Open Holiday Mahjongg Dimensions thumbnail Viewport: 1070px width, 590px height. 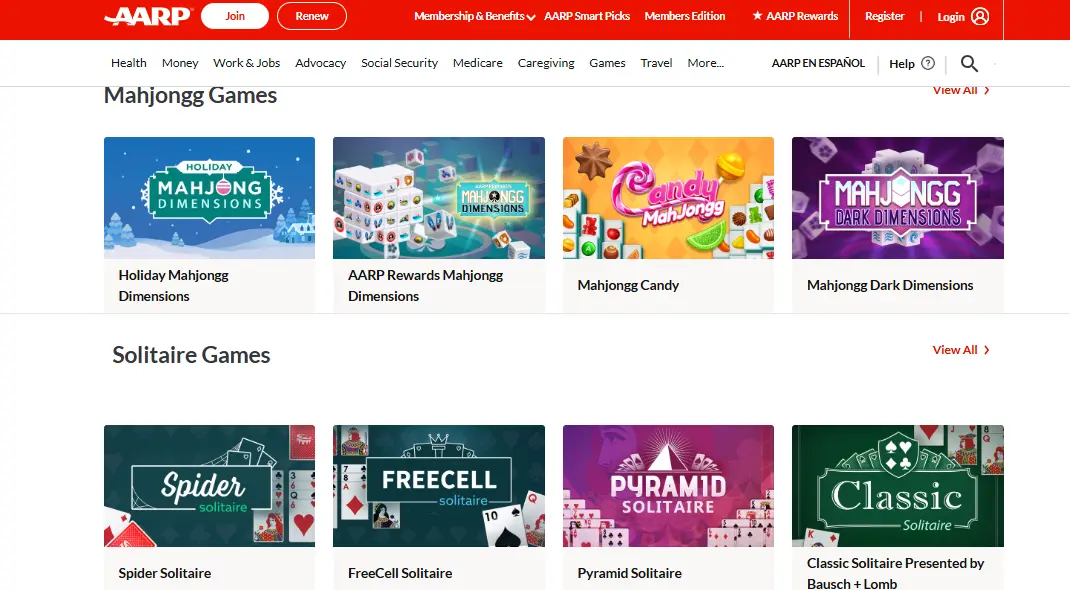209,198
